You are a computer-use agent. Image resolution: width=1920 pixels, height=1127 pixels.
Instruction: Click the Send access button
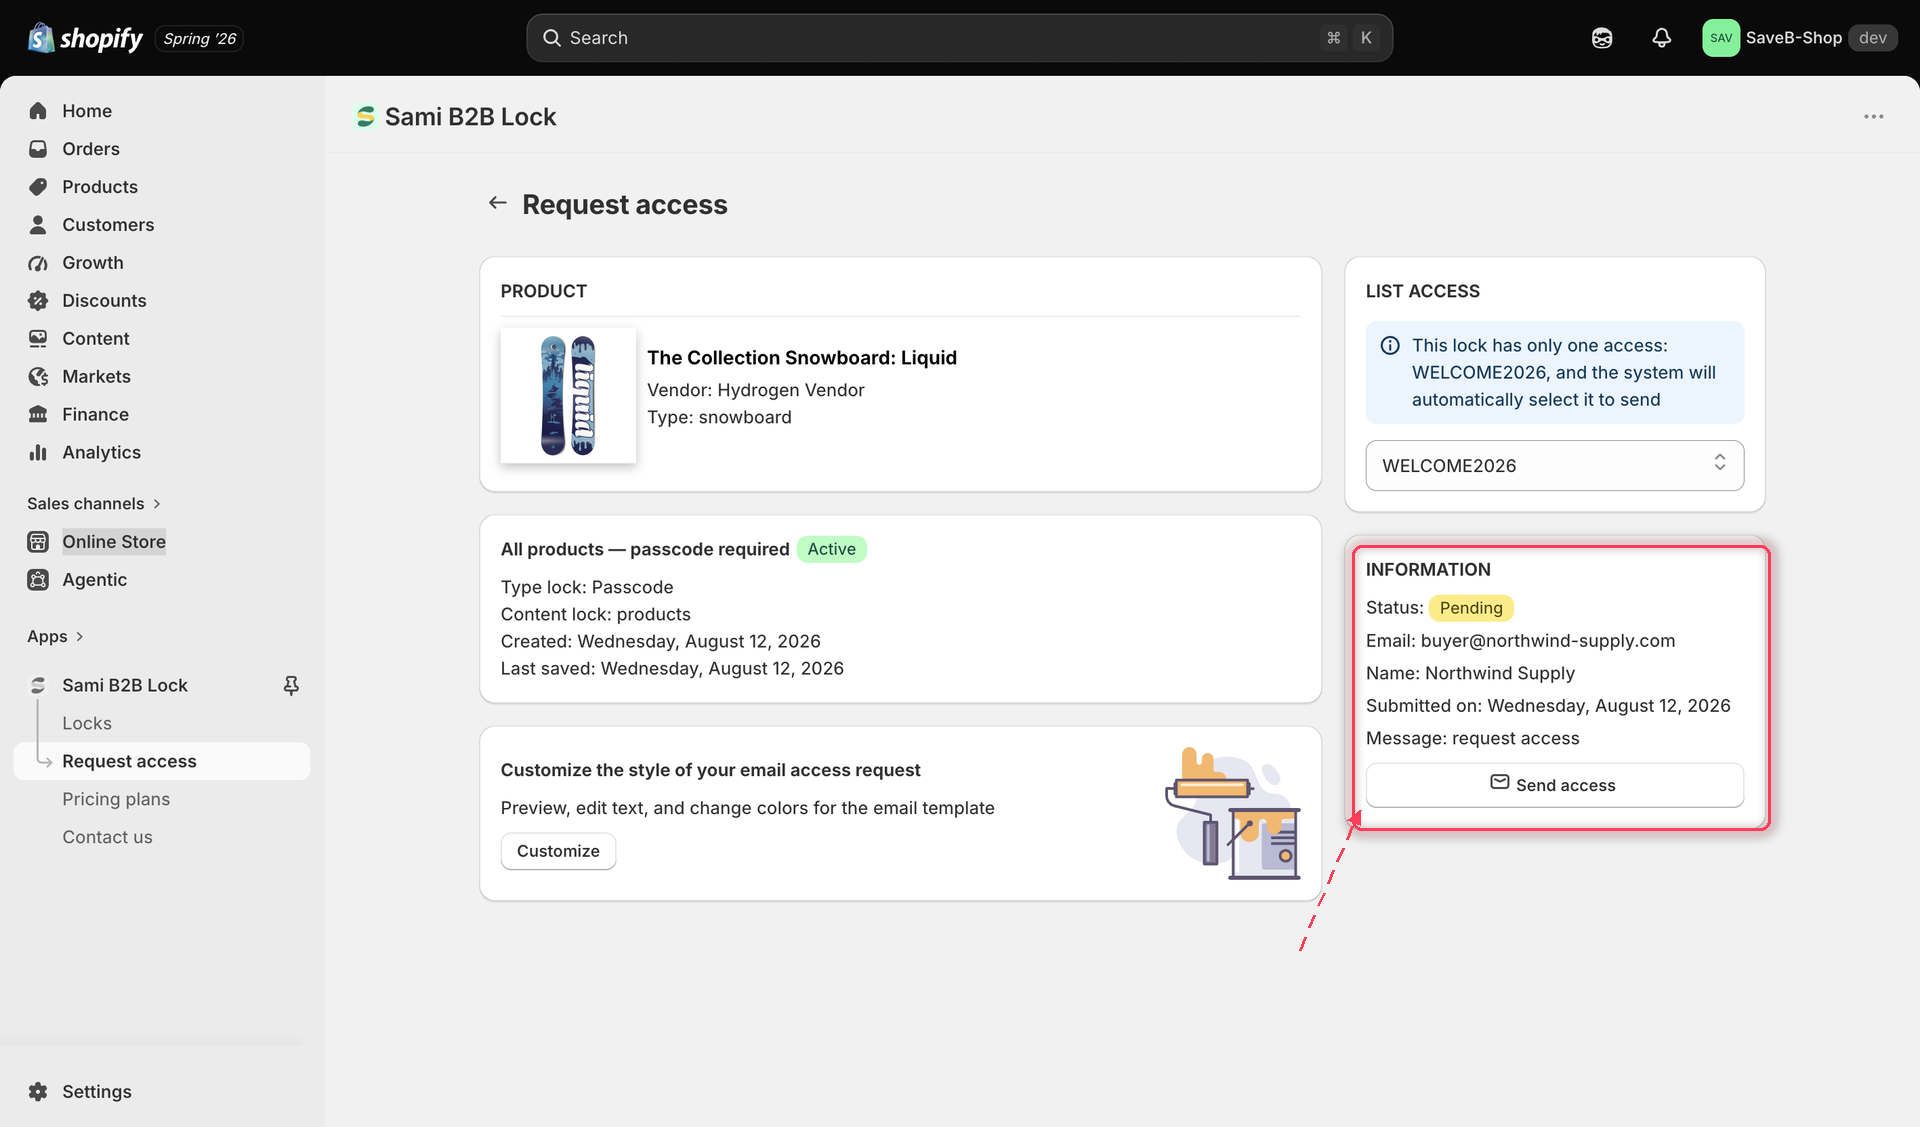tap(1554, 785)
